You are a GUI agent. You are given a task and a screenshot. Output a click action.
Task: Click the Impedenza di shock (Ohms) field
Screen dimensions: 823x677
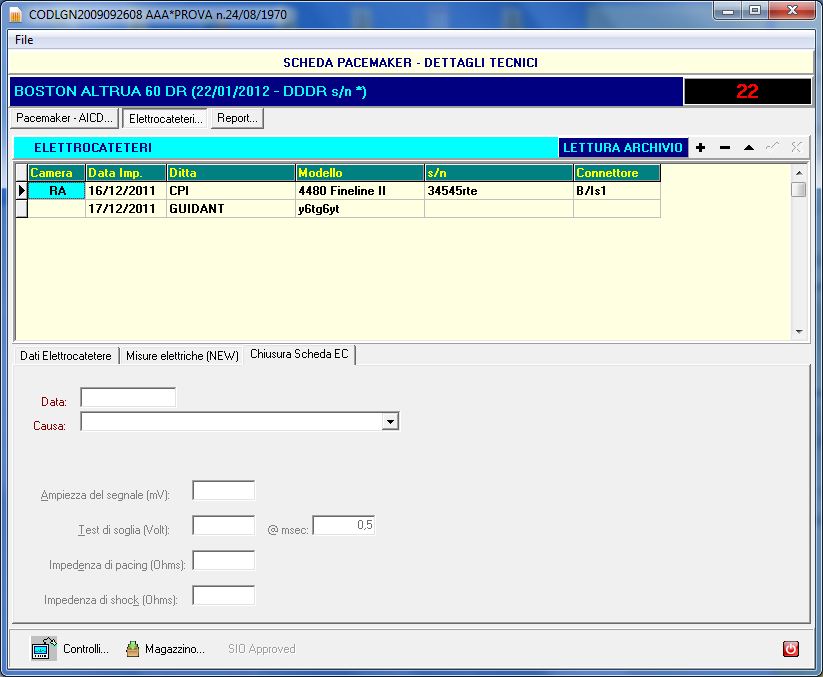[x=224, y=595]
